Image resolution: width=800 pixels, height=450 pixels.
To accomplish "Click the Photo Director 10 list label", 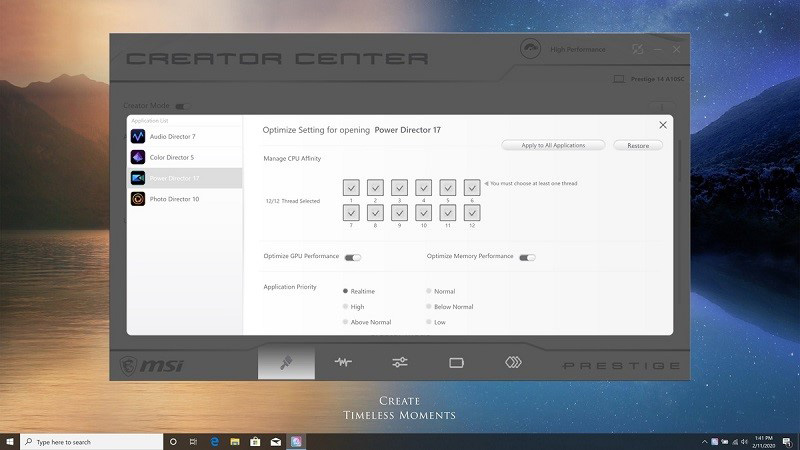I will tap(174, 199).
